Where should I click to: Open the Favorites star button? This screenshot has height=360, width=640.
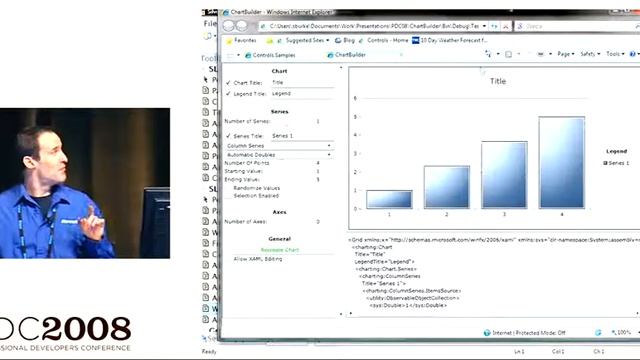(241, 40)
